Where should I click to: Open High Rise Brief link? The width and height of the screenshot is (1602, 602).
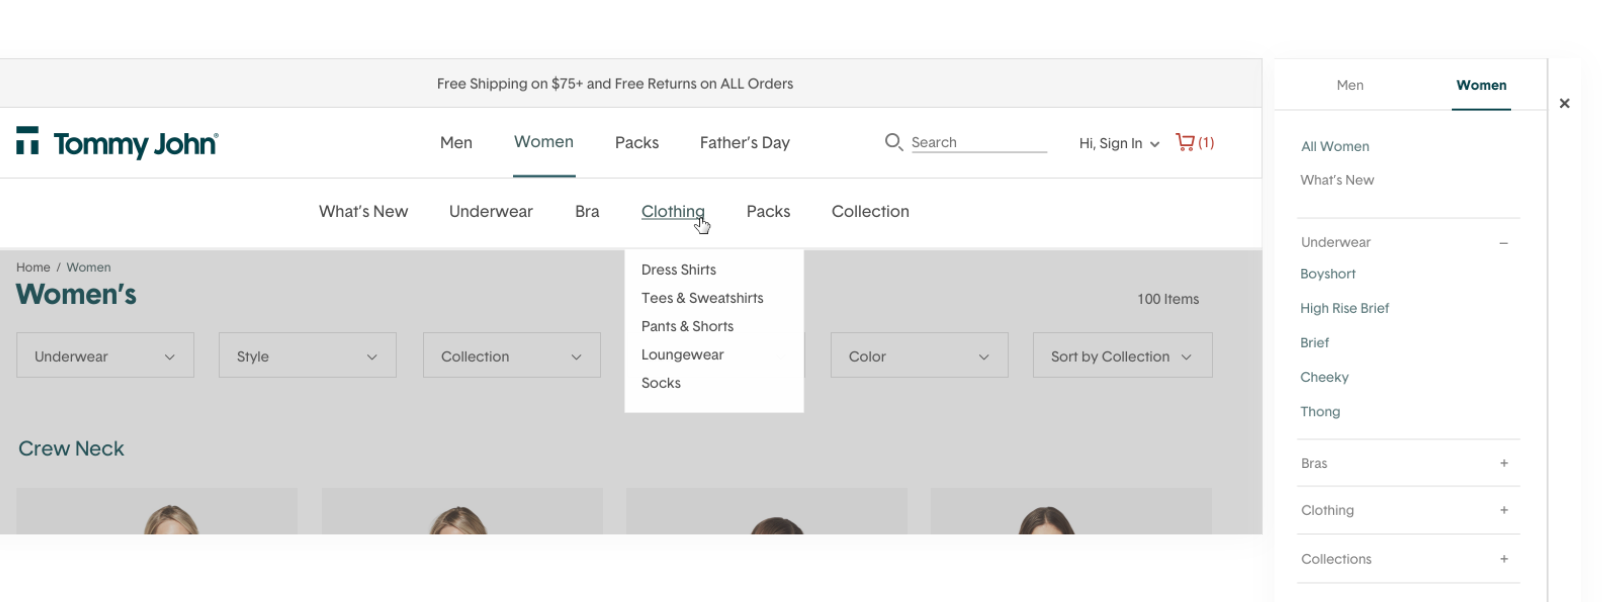click(1344, 308)
